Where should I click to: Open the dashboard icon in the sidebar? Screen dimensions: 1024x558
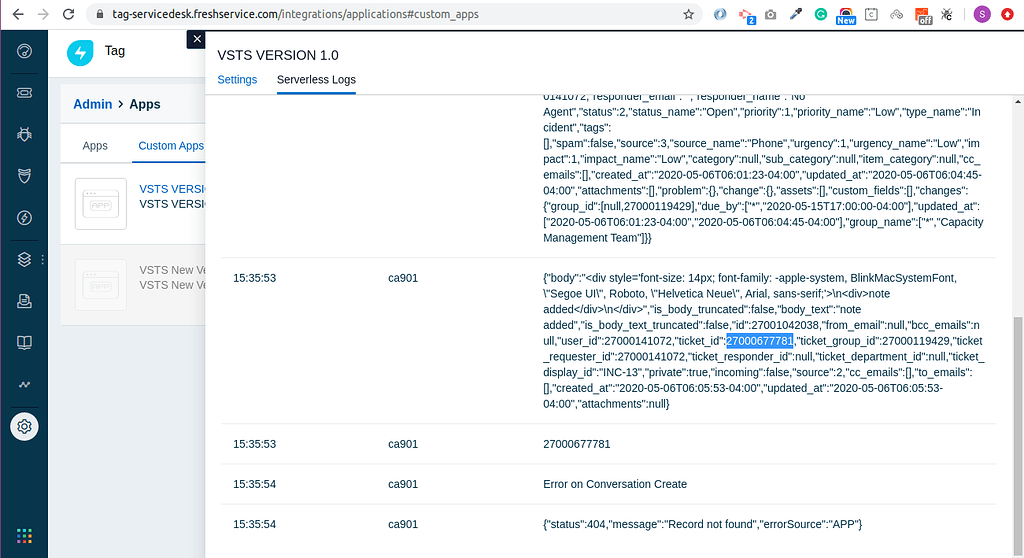pyautogui.click(x=24, y=51)
